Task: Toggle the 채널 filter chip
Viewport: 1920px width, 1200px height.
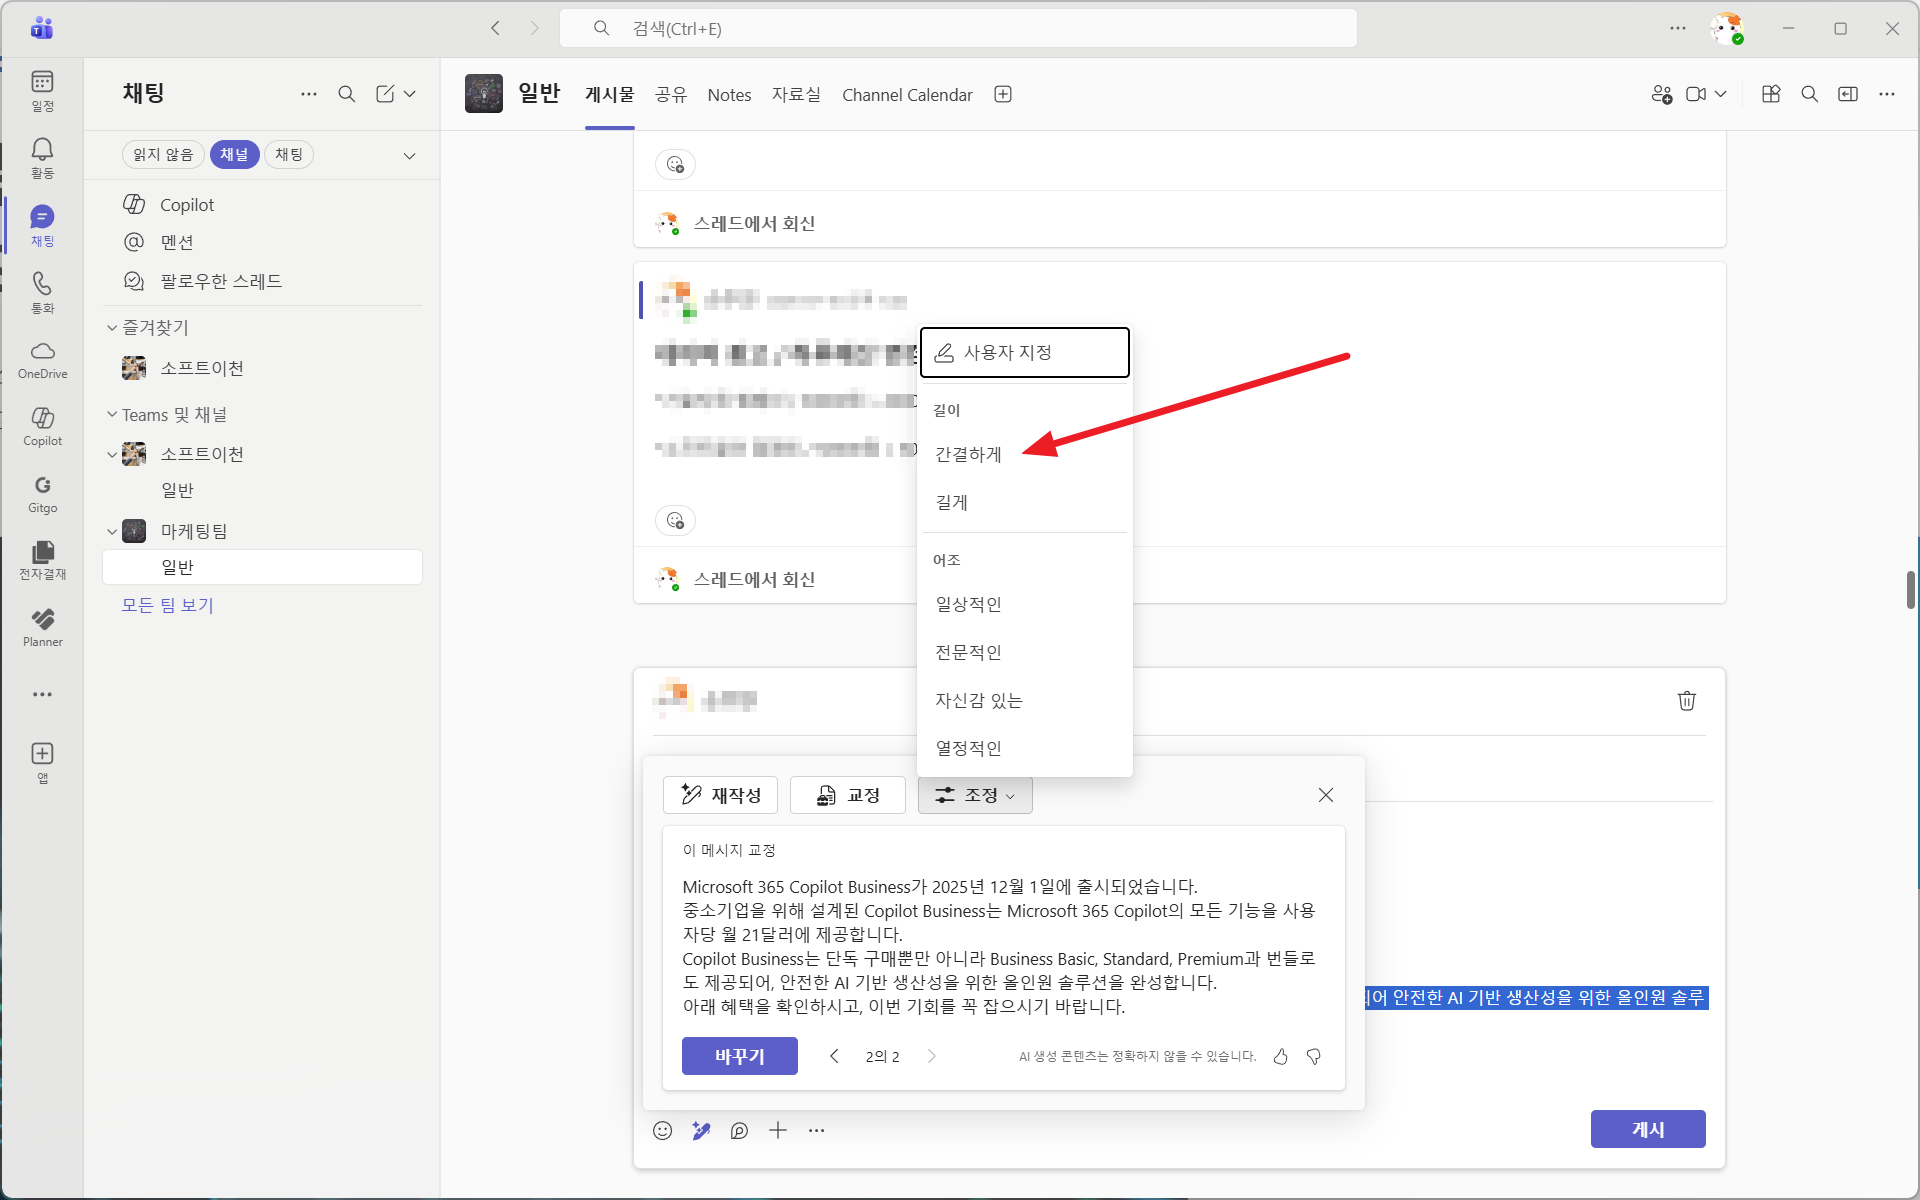Action: 234,154
